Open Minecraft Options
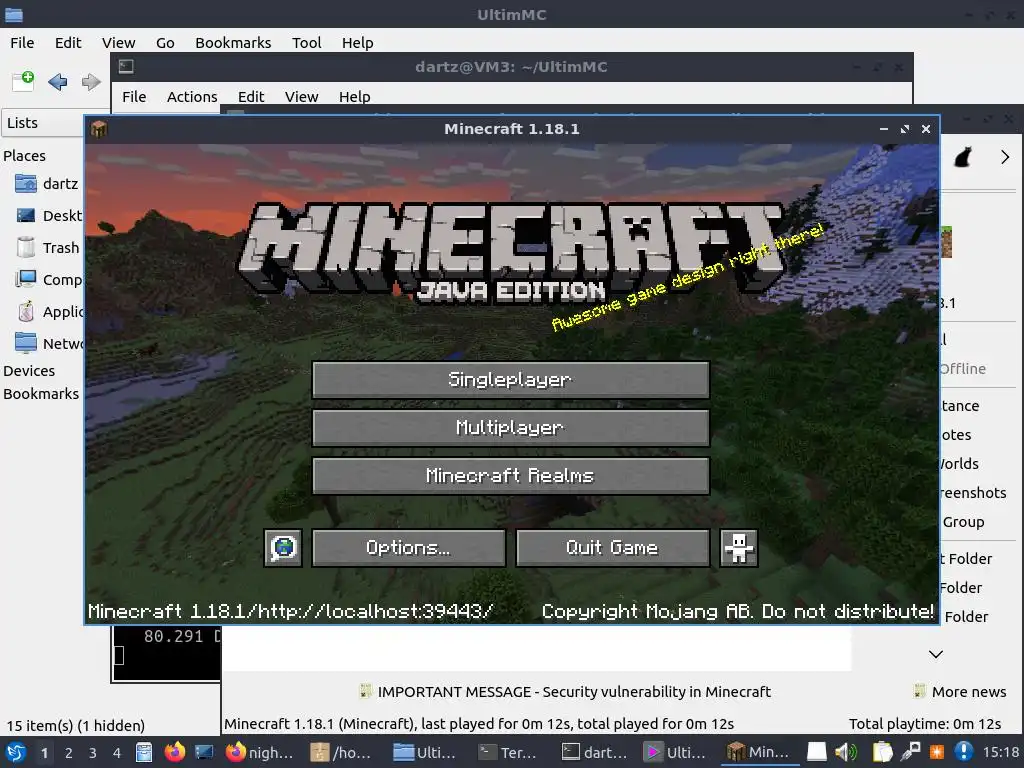This screenshot has width=1024, height=768. coord(409,547)
